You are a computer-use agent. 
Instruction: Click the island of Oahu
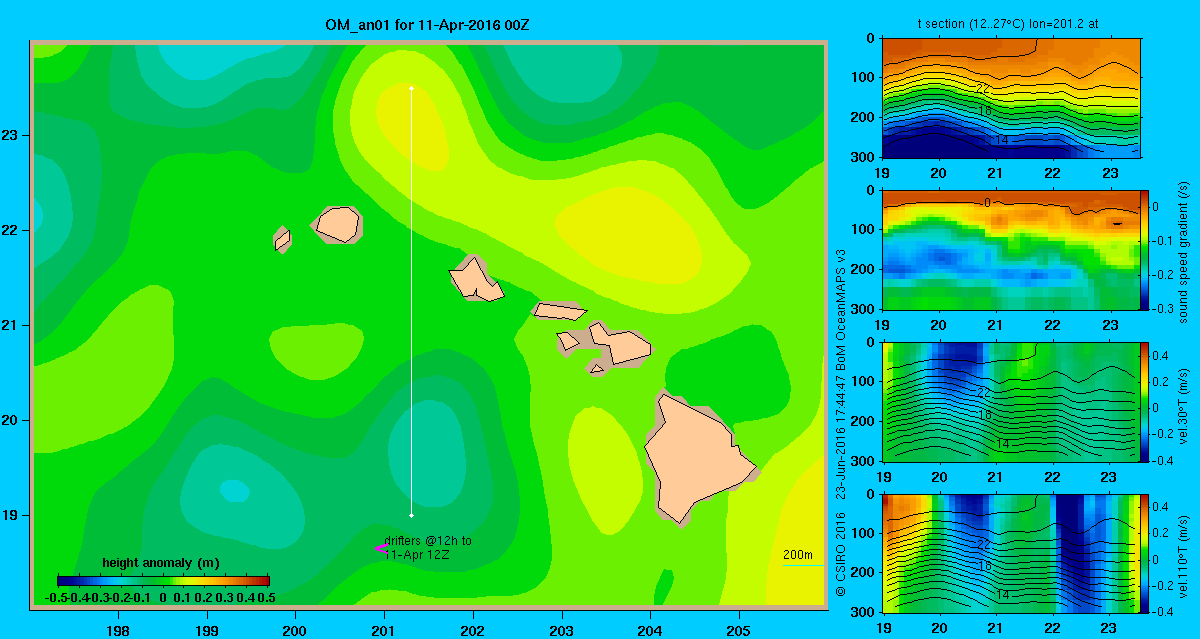[x=477, y=279]
